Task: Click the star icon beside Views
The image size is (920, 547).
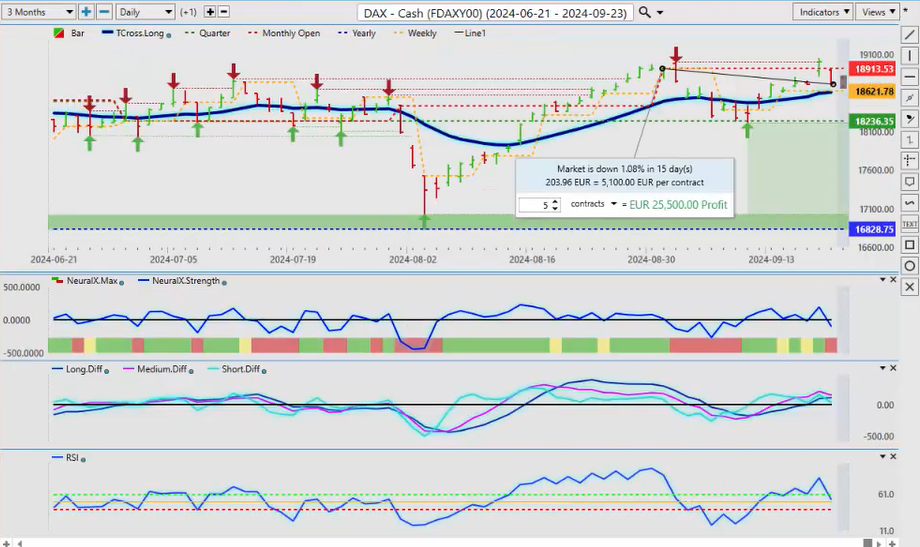Action: 906,12
